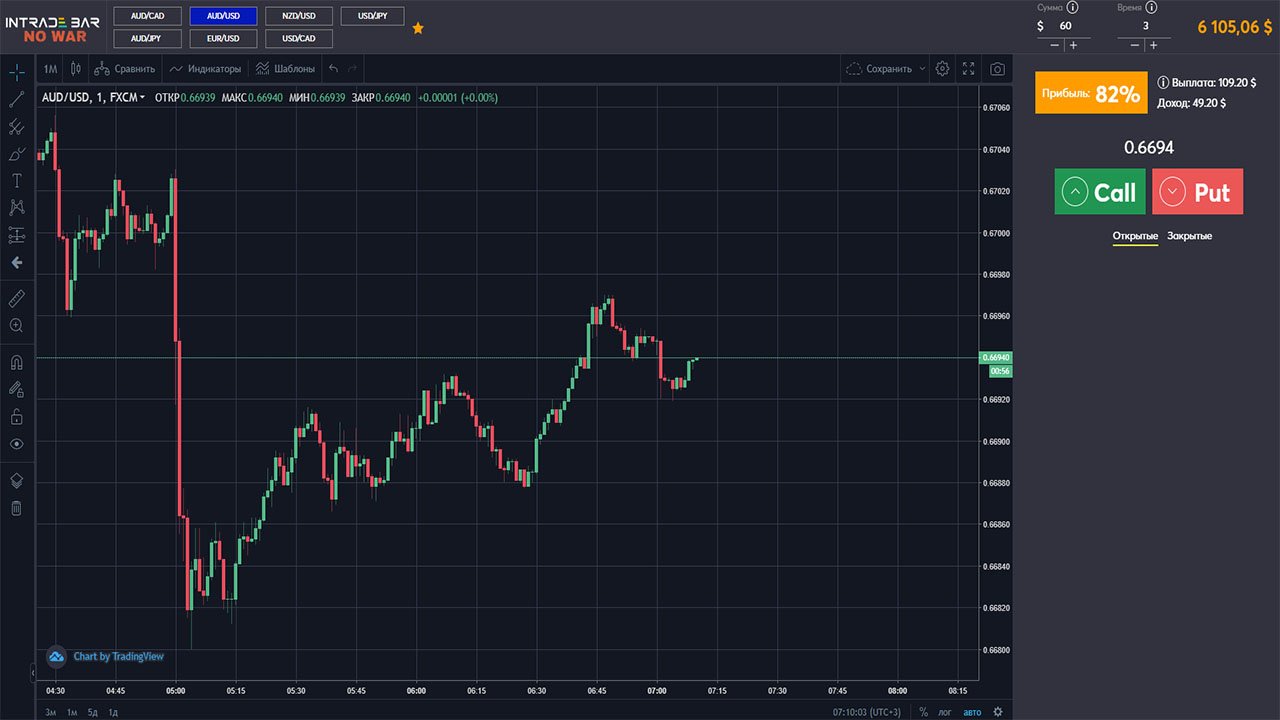The image size is (1280, 720).
Task: Take chart snapshot with camera icon
Action: [x=997, y=69]
